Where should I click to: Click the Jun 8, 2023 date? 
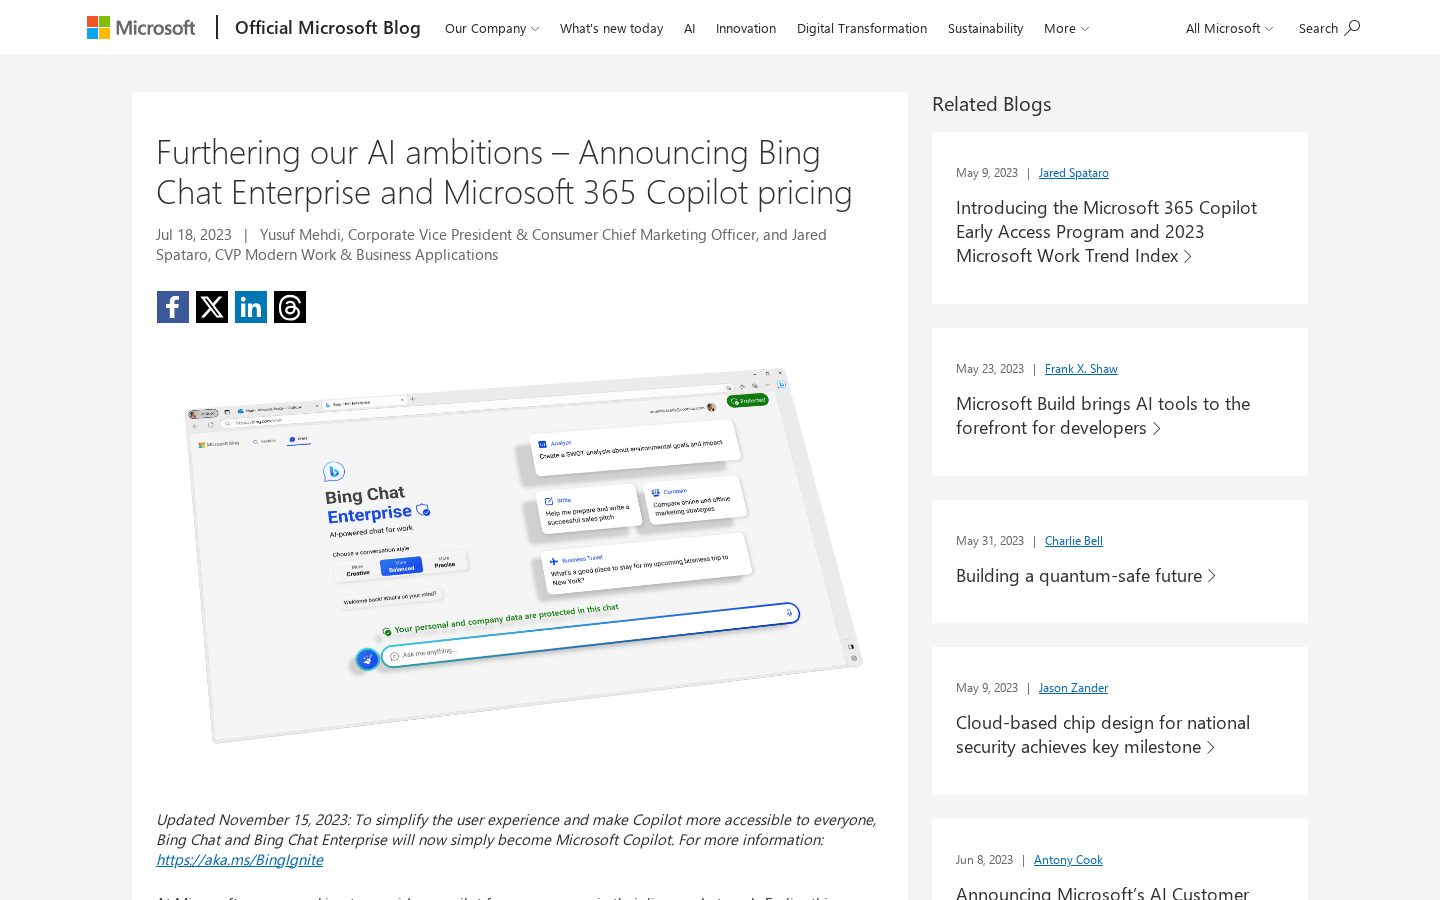[x=984, y=860]
